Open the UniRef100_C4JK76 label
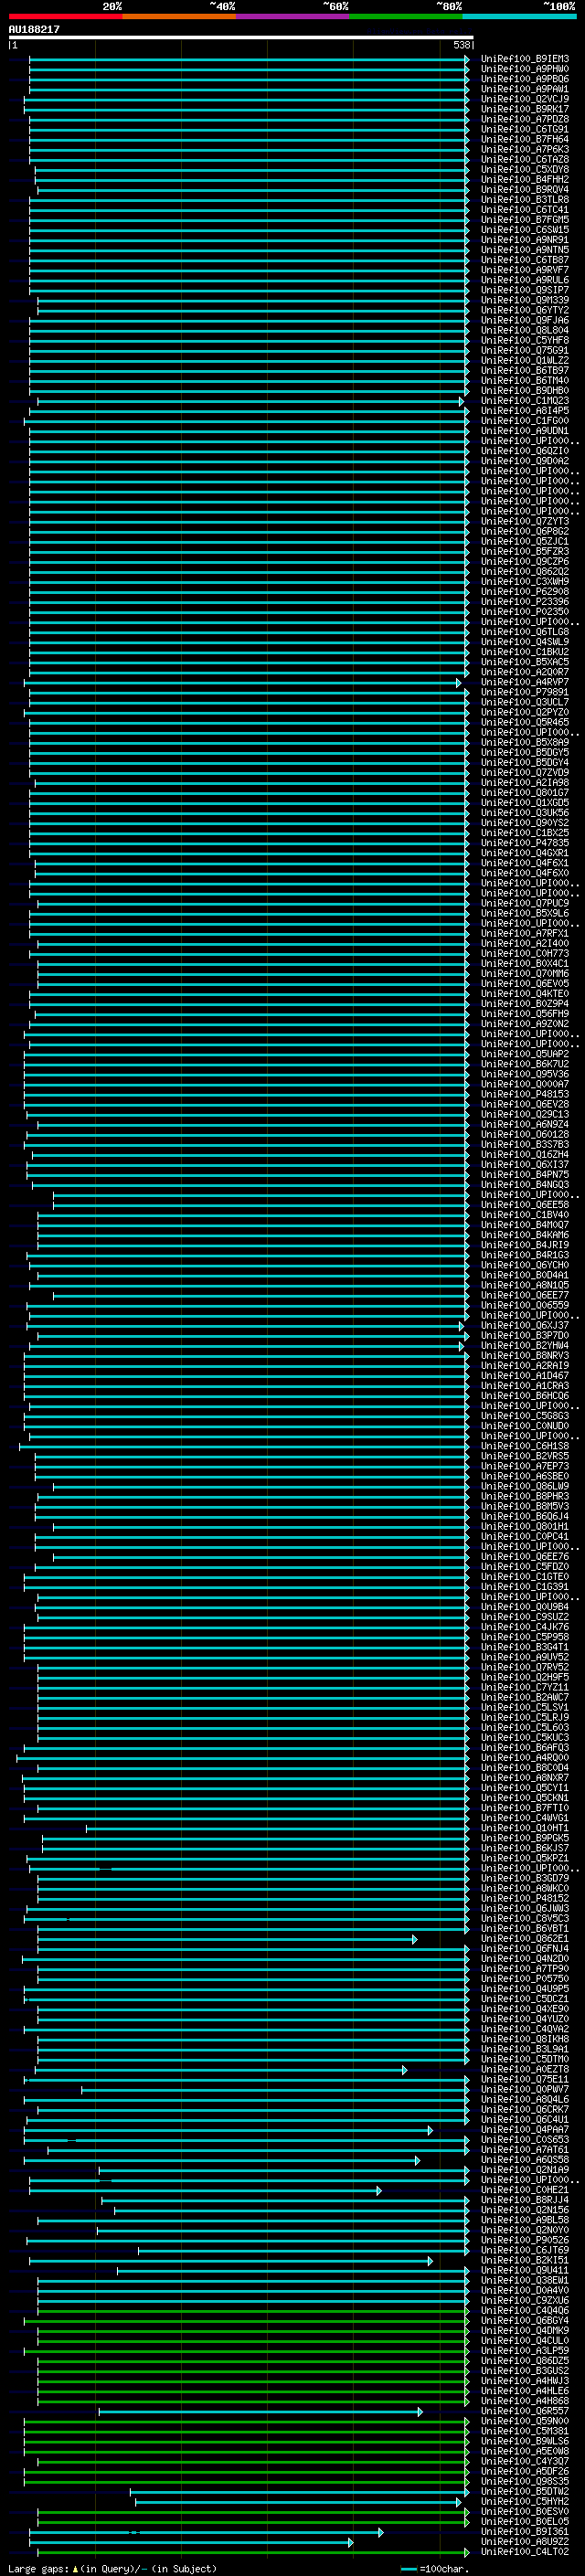The image size is (585, 2576). pyautogui.click(x=525, y=1626)
